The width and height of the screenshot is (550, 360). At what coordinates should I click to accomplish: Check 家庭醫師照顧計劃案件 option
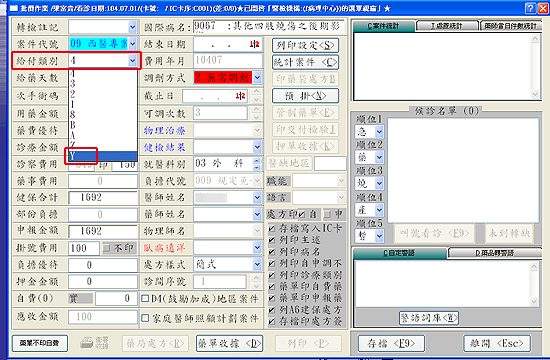(145, 318)
